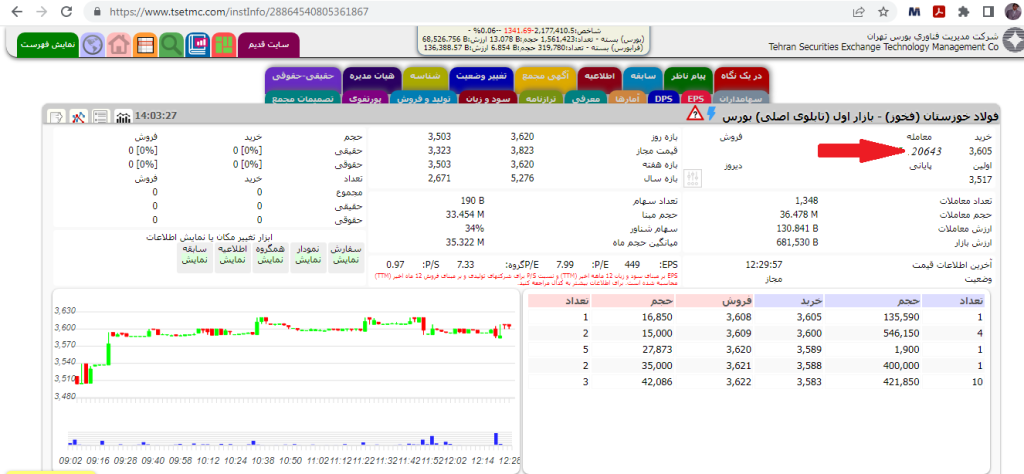
Task: Click the نمایش فهرست green button
Action: (x=48, y=44)
